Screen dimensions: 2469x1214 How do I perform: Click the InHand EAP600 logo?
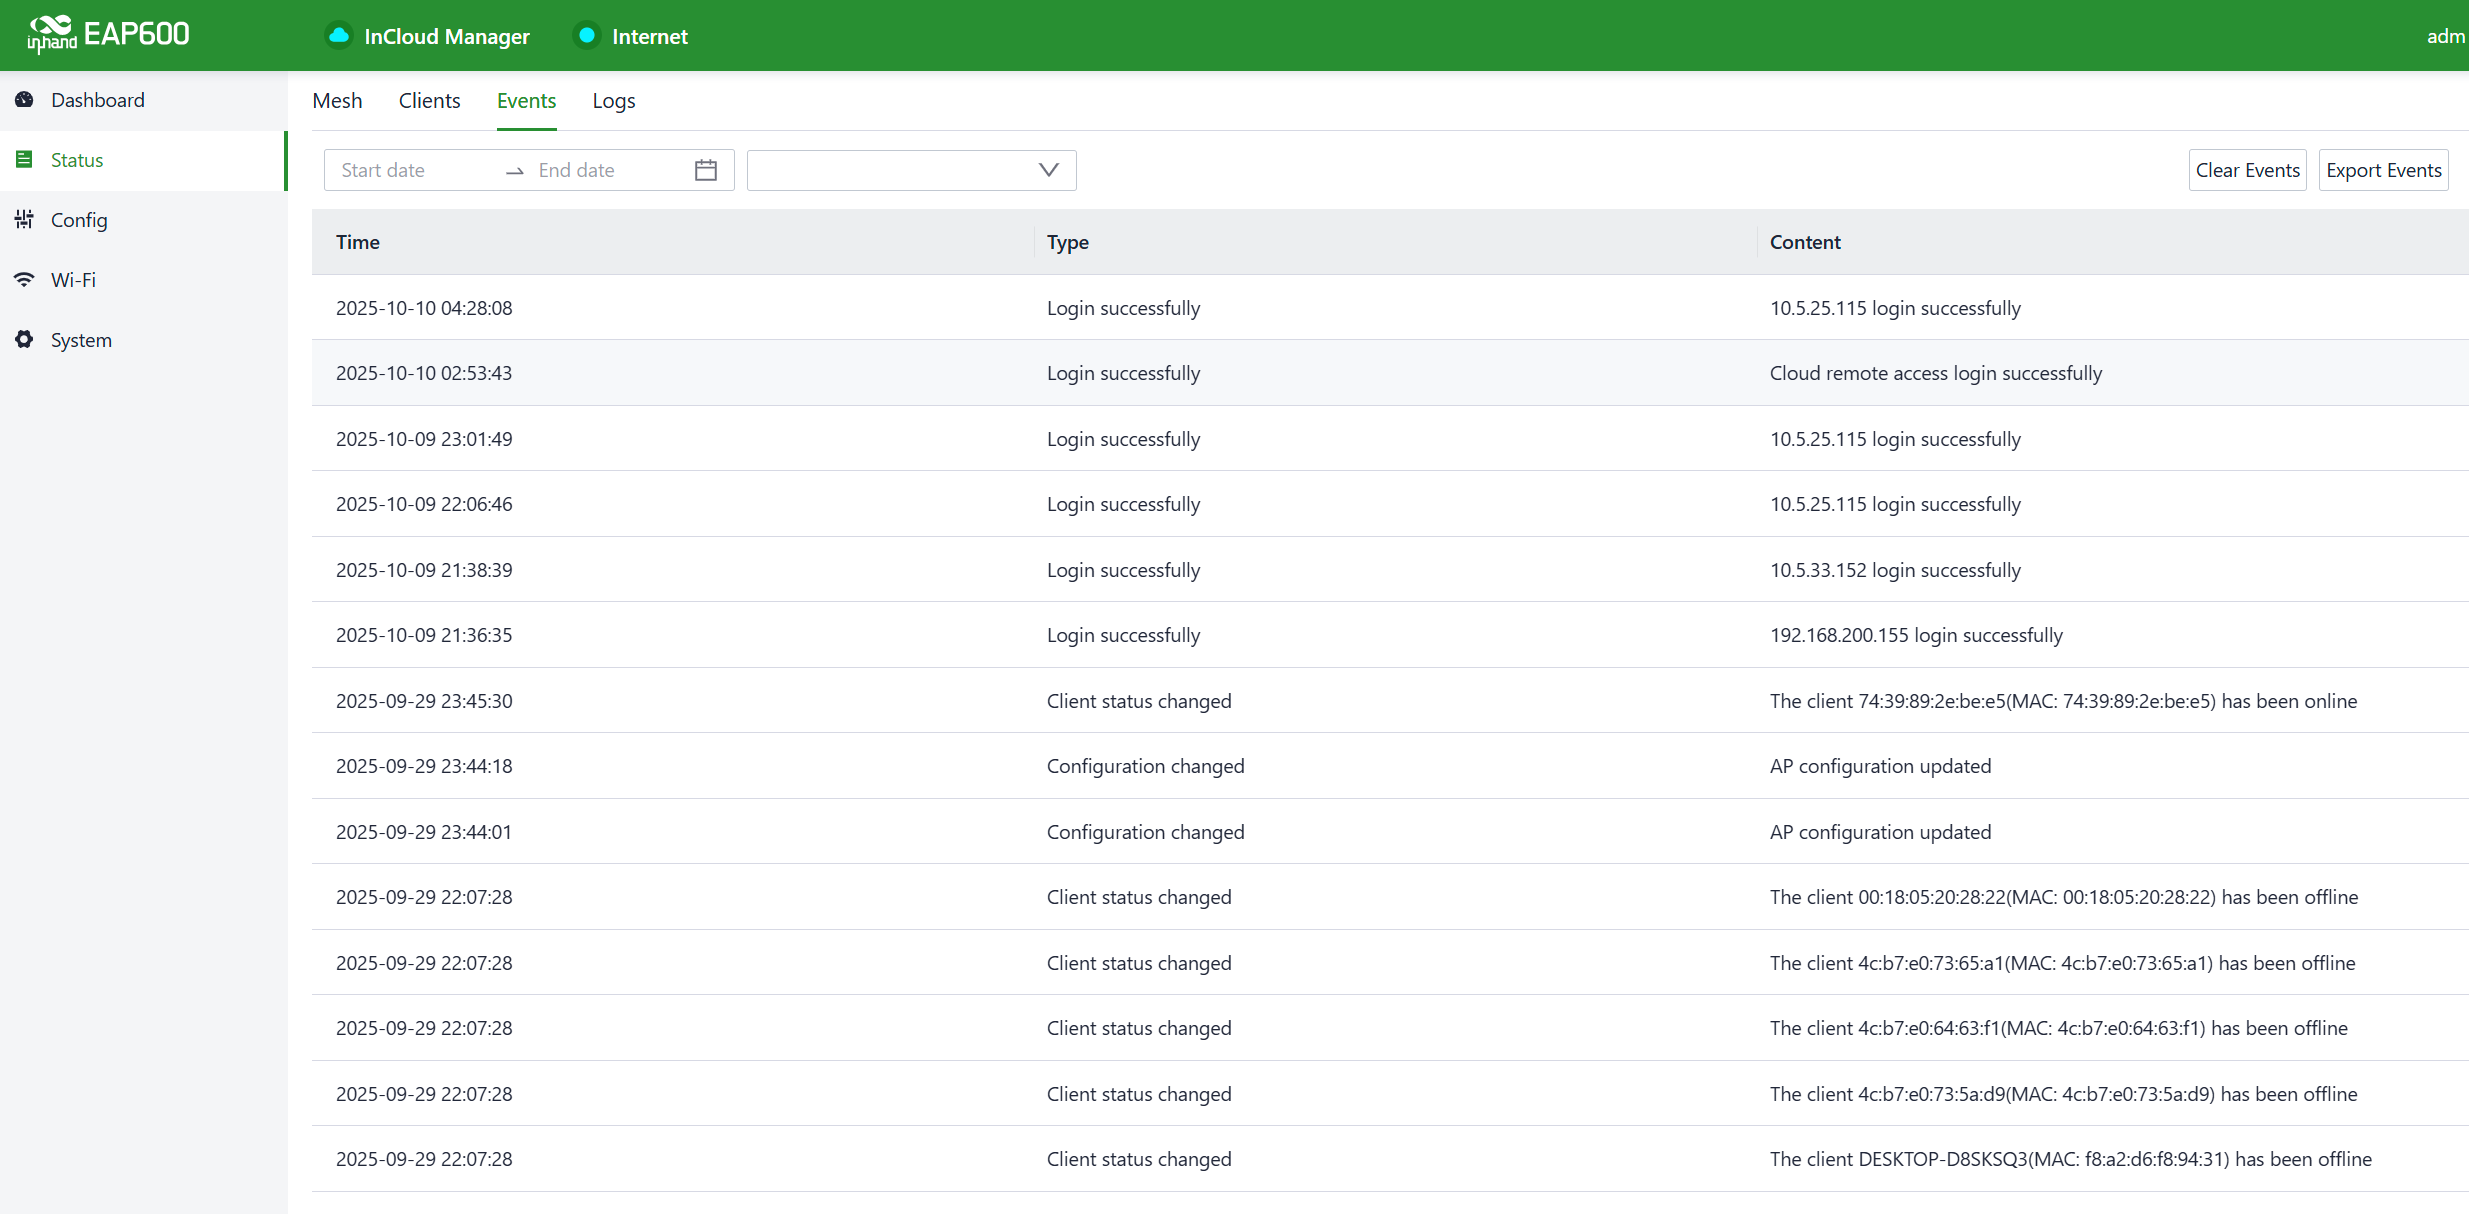108,34
